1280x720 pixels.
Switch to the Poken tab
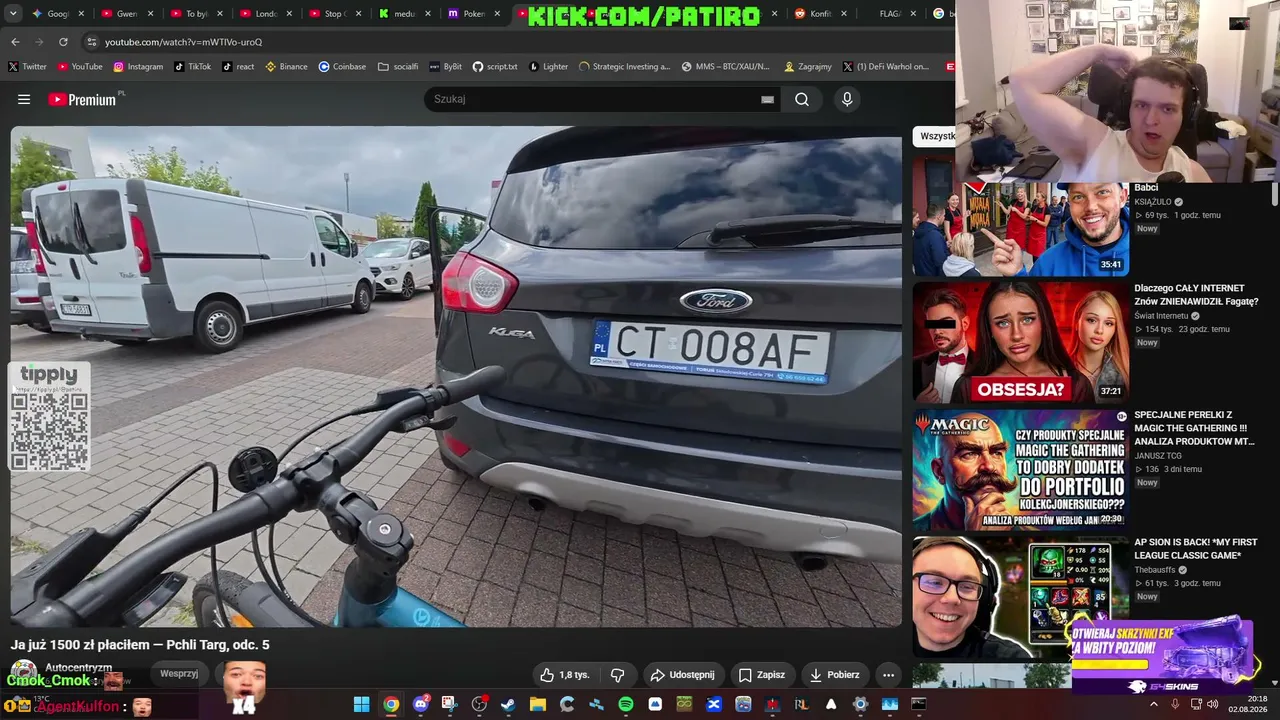click(x=473, y=14)
